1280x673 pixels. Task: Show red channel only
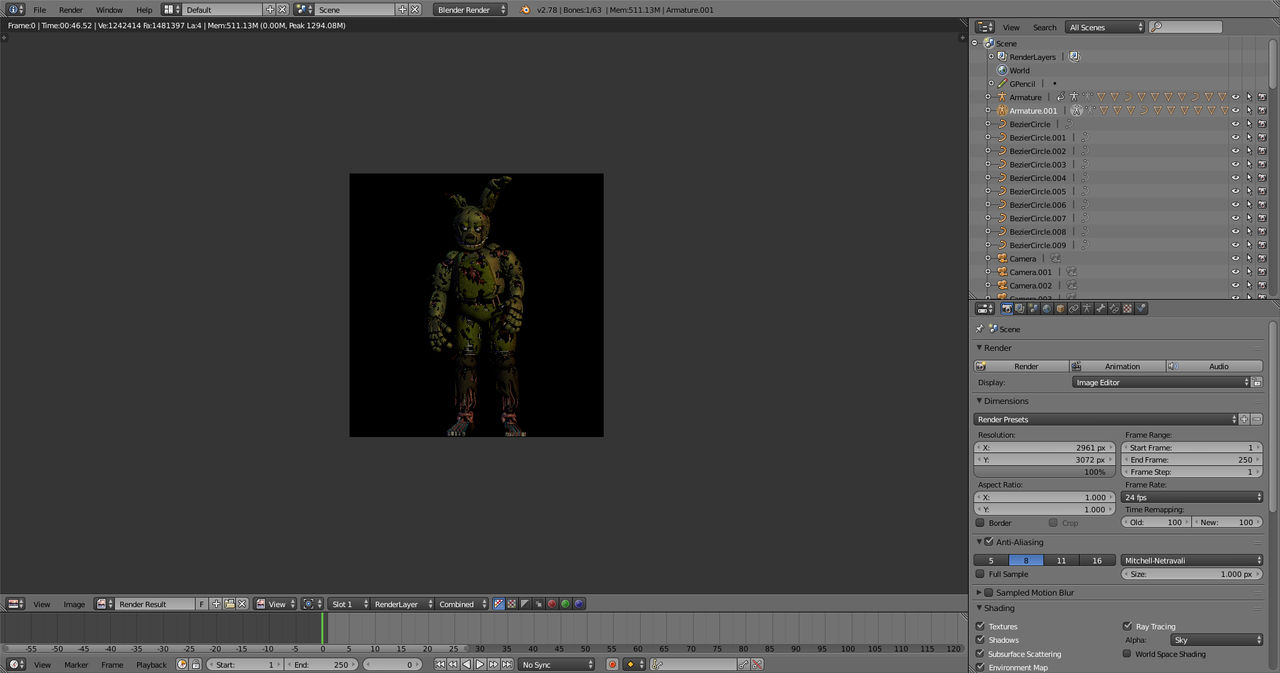coord(551,604)
